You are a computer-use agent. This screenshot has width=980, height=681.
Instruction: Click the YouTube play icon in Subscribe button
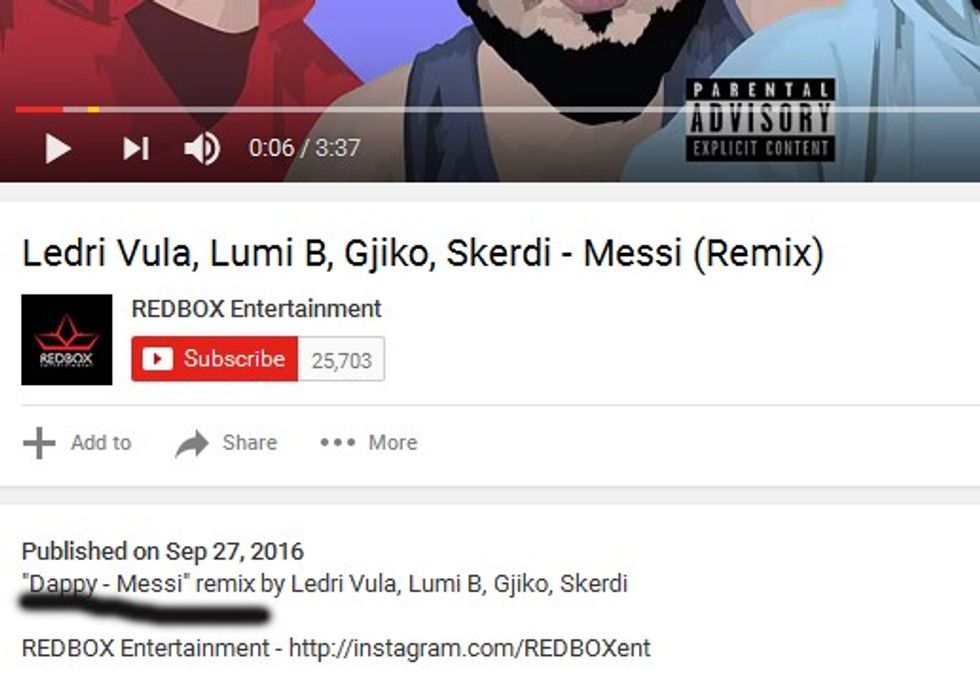(158, 359)
